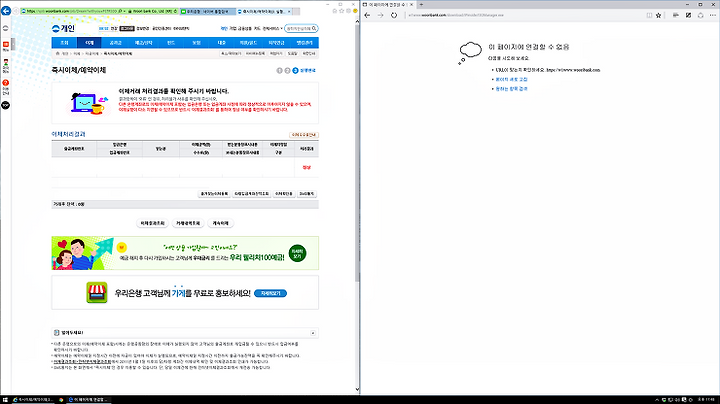Click the blue 자세히보기 button on store banner
The height and width of the screenshot is (404, 720).
pos(270,293)
